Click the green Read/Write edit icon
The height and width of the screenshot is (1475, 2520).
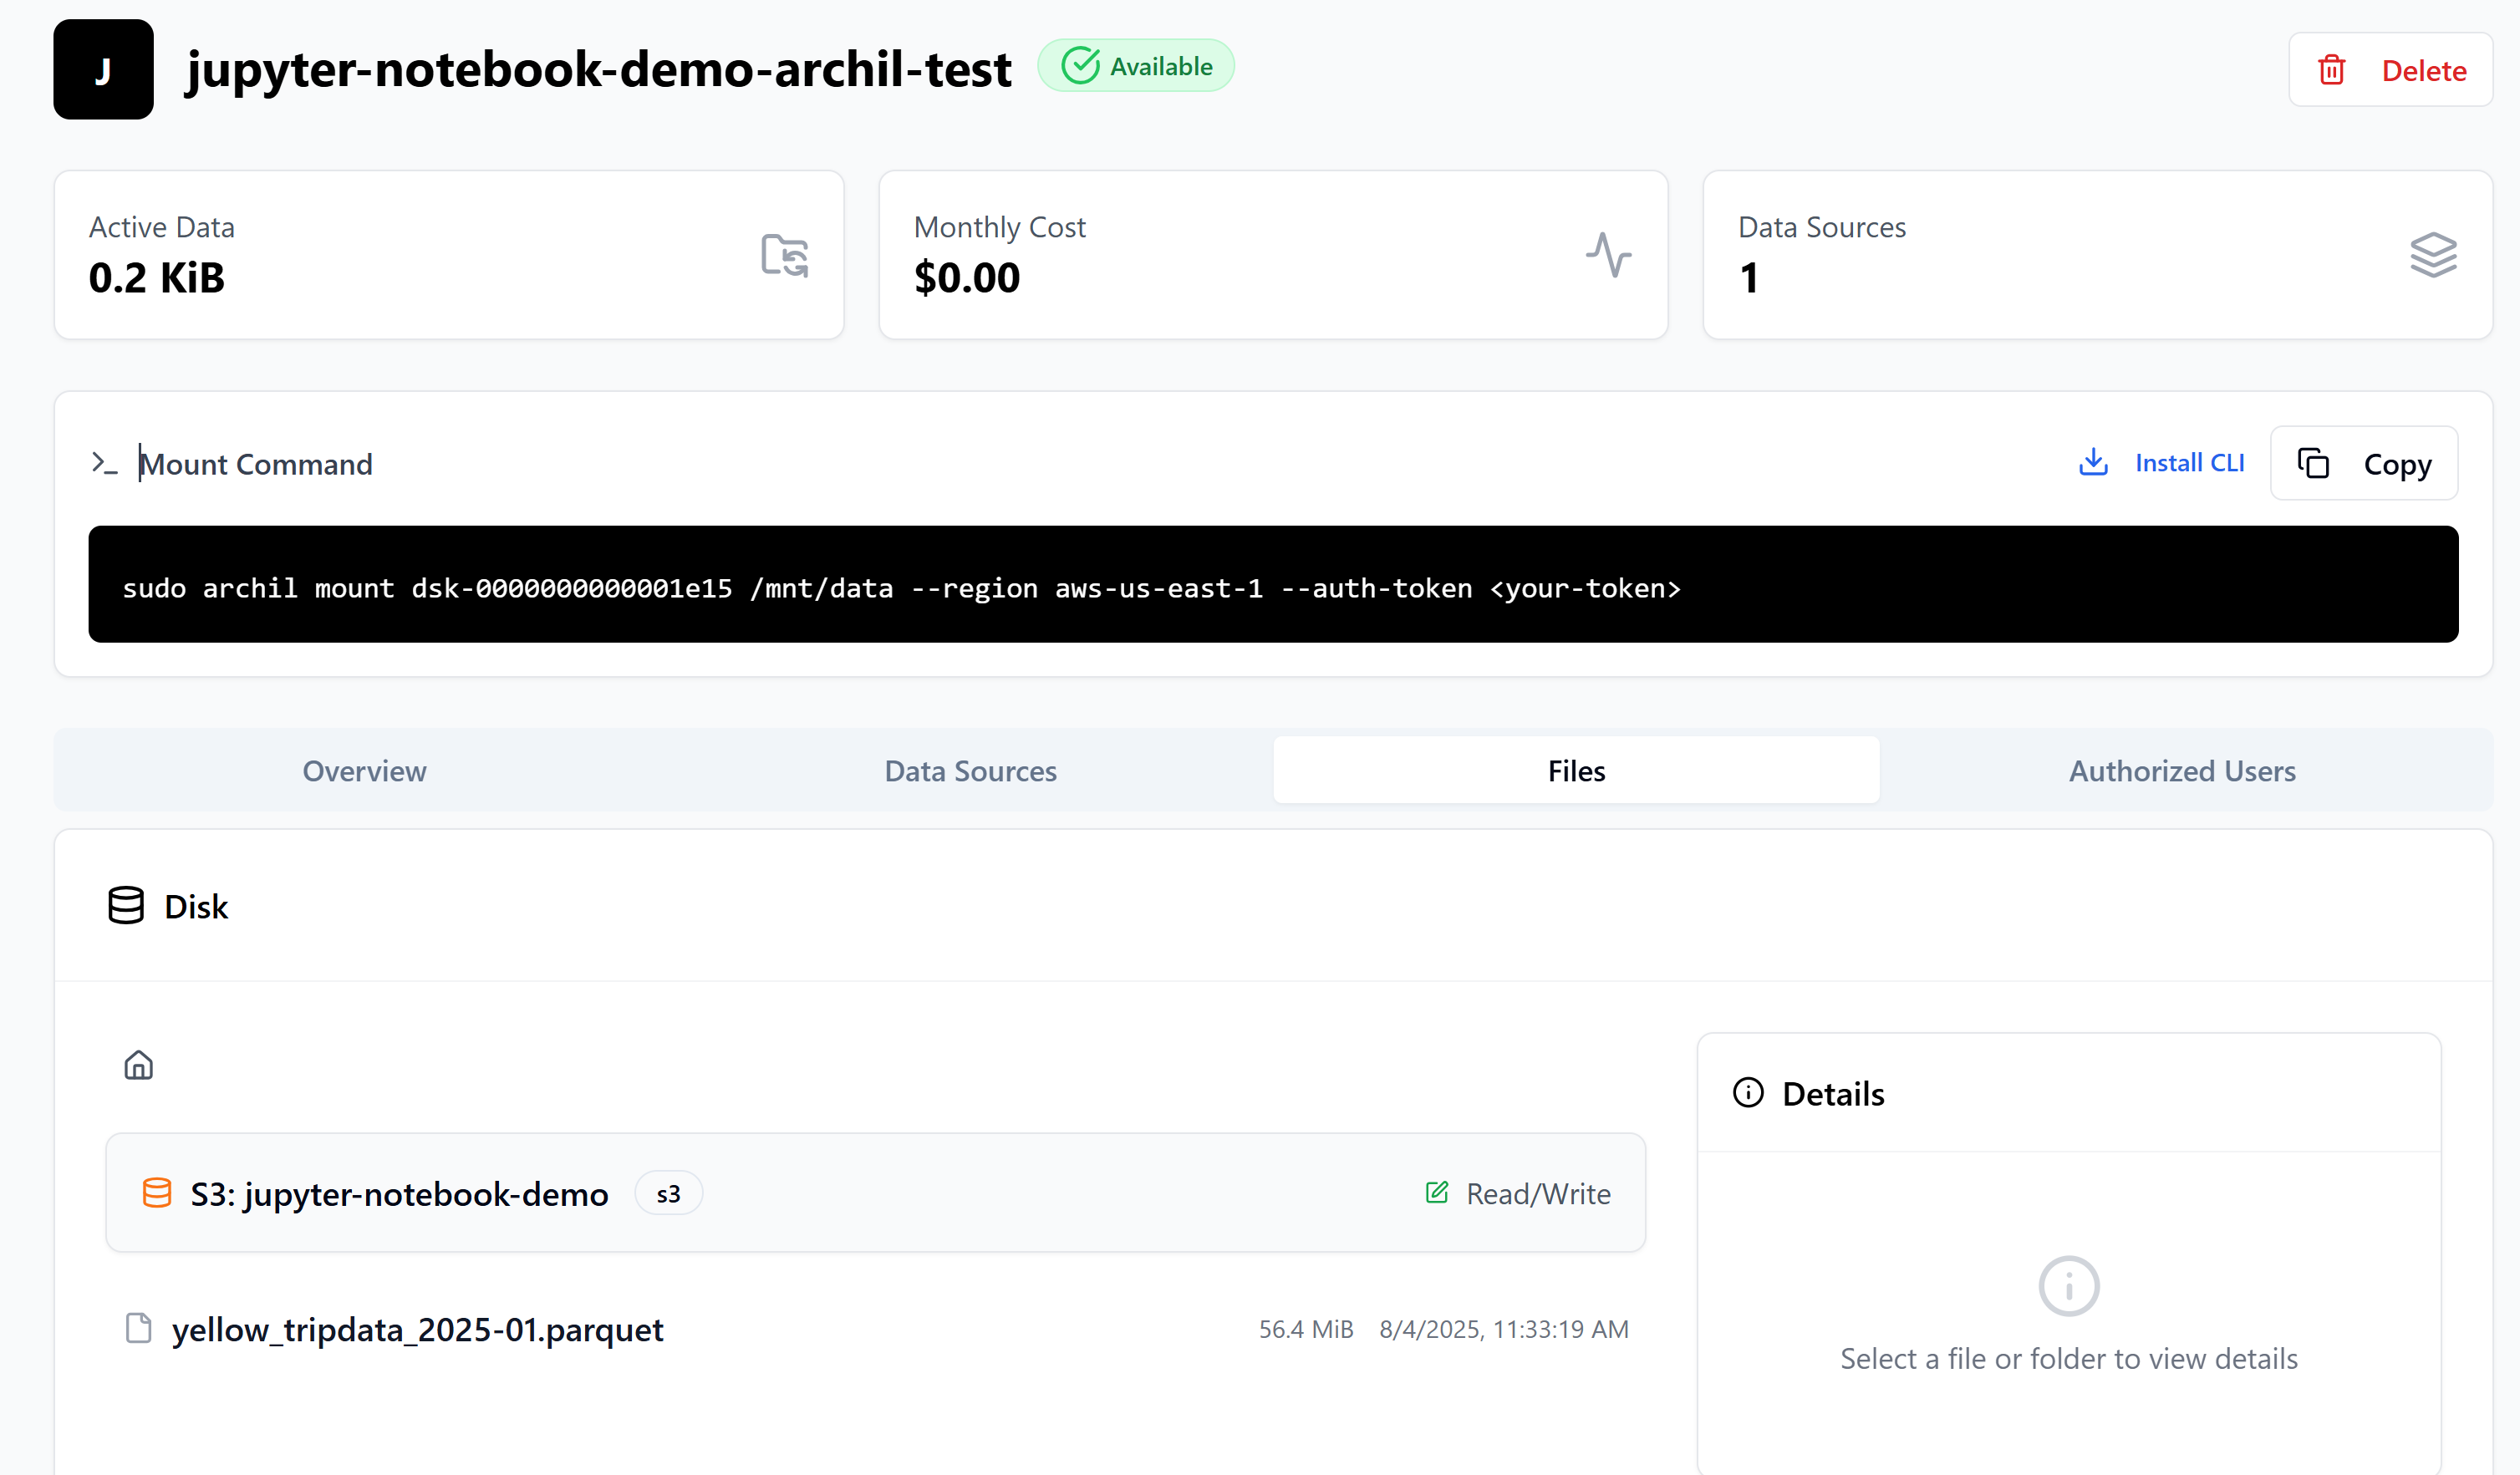pos(1436,1192)
